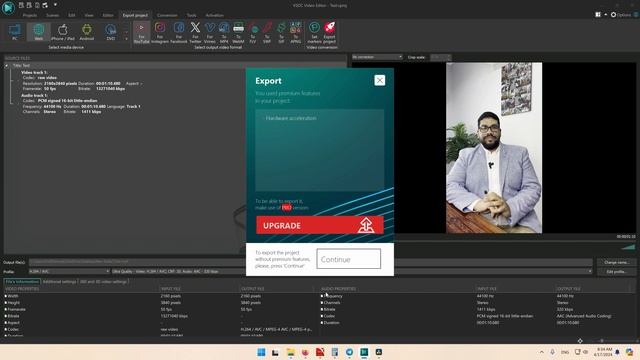Open the quality preset dropdown arrow
Viewport: 640px width, 360px height.
pos(589,271)
